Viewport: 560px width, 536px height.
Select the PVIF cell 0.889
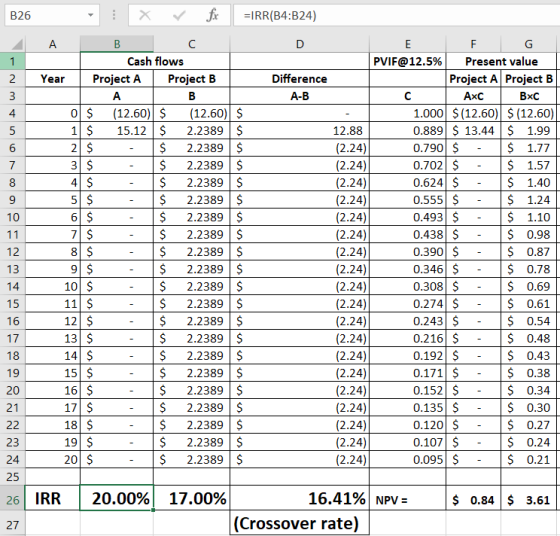(408, 131)
